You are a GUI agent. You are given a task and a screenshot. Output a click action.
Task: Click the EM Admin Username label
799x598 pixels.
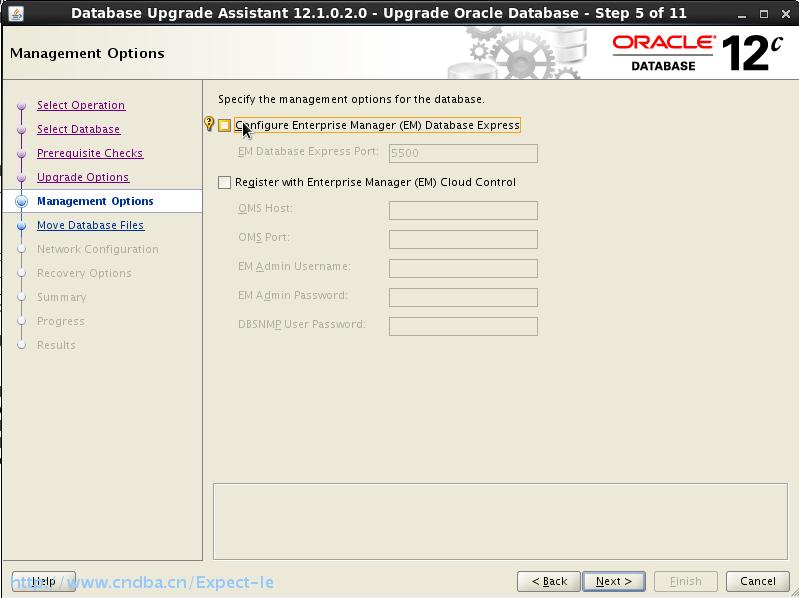(294, 266)
